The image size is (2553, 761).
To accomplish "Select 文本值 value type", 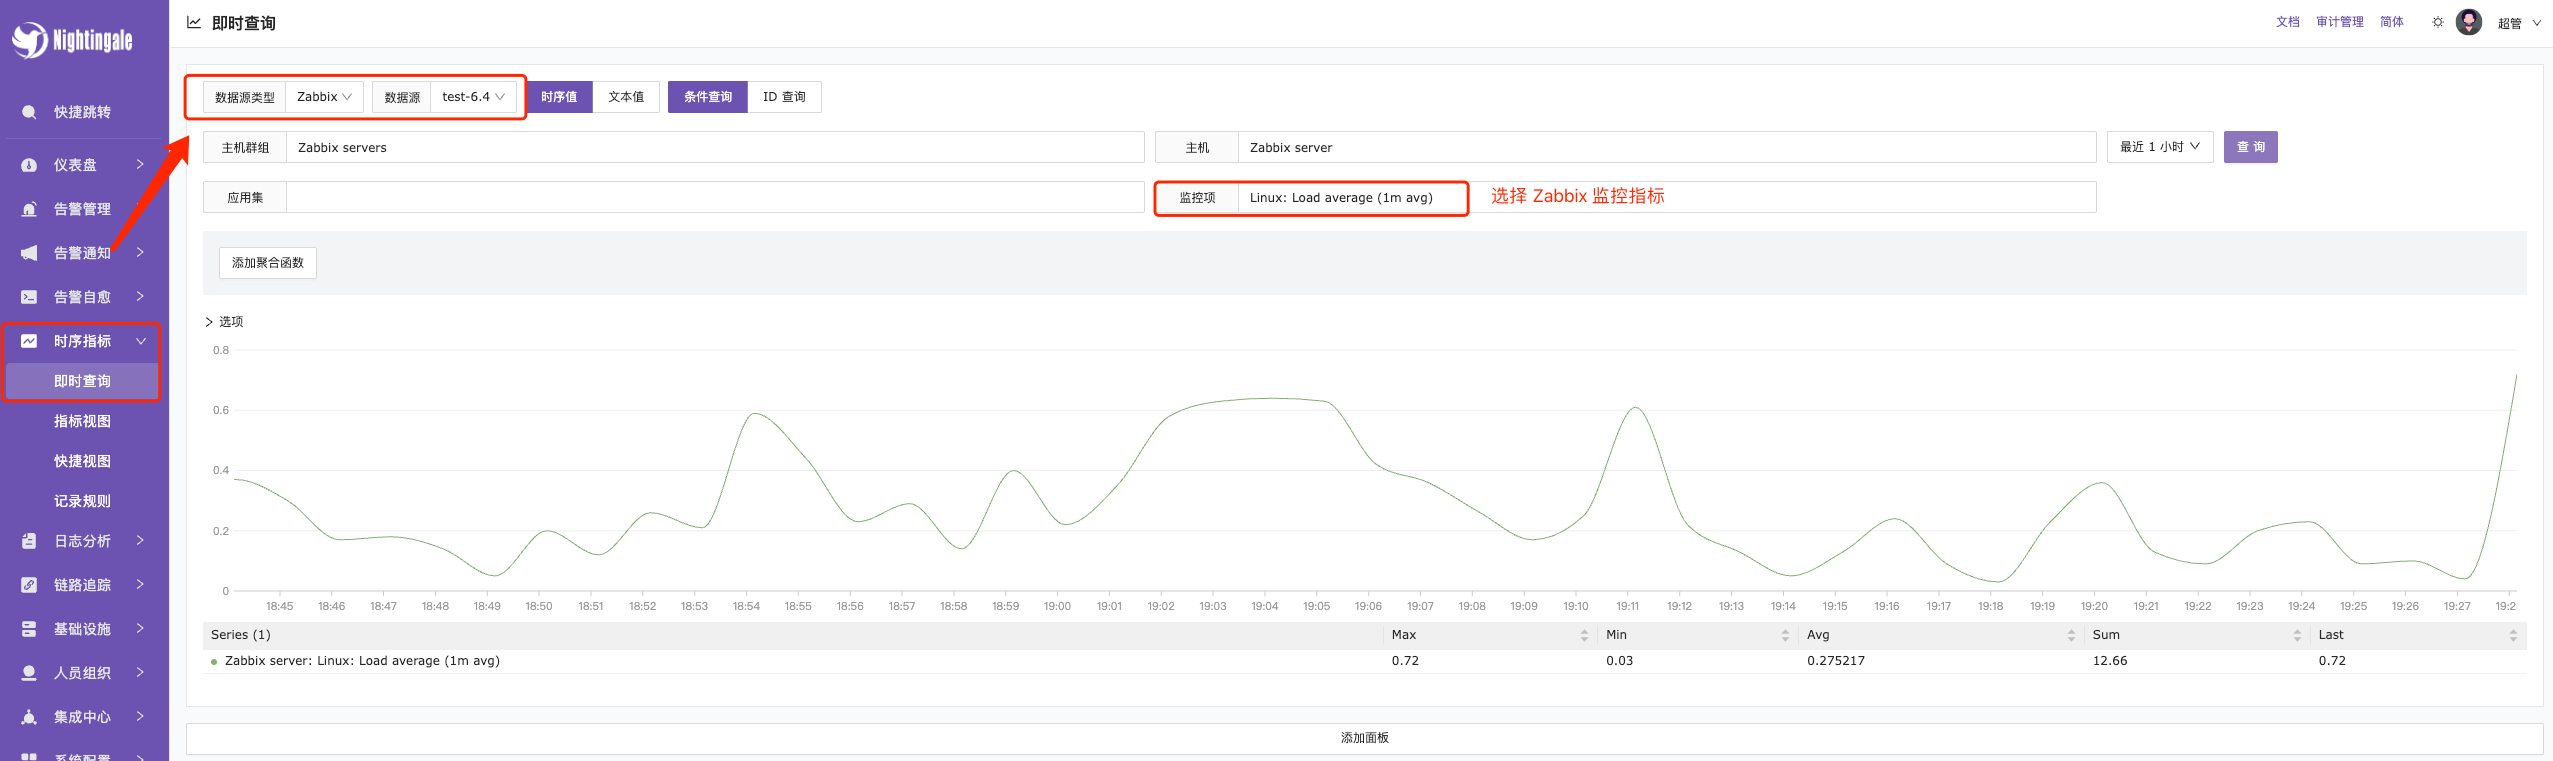I will click(x=626, y=97).
